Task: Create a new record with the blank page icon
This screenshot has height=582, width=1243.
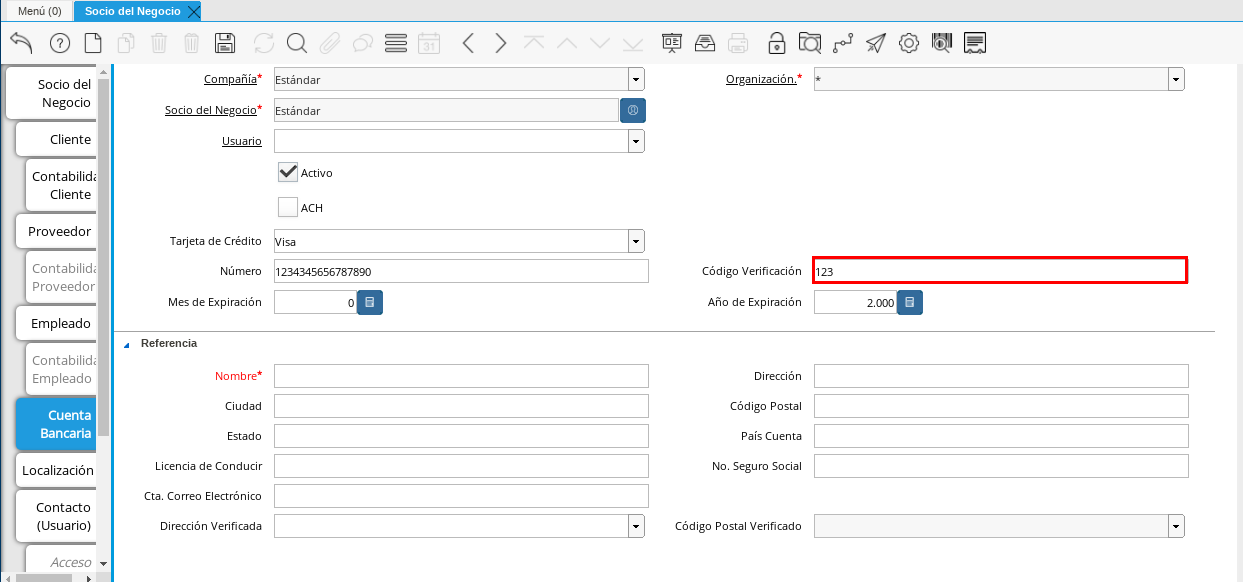Action: (93, 43)
